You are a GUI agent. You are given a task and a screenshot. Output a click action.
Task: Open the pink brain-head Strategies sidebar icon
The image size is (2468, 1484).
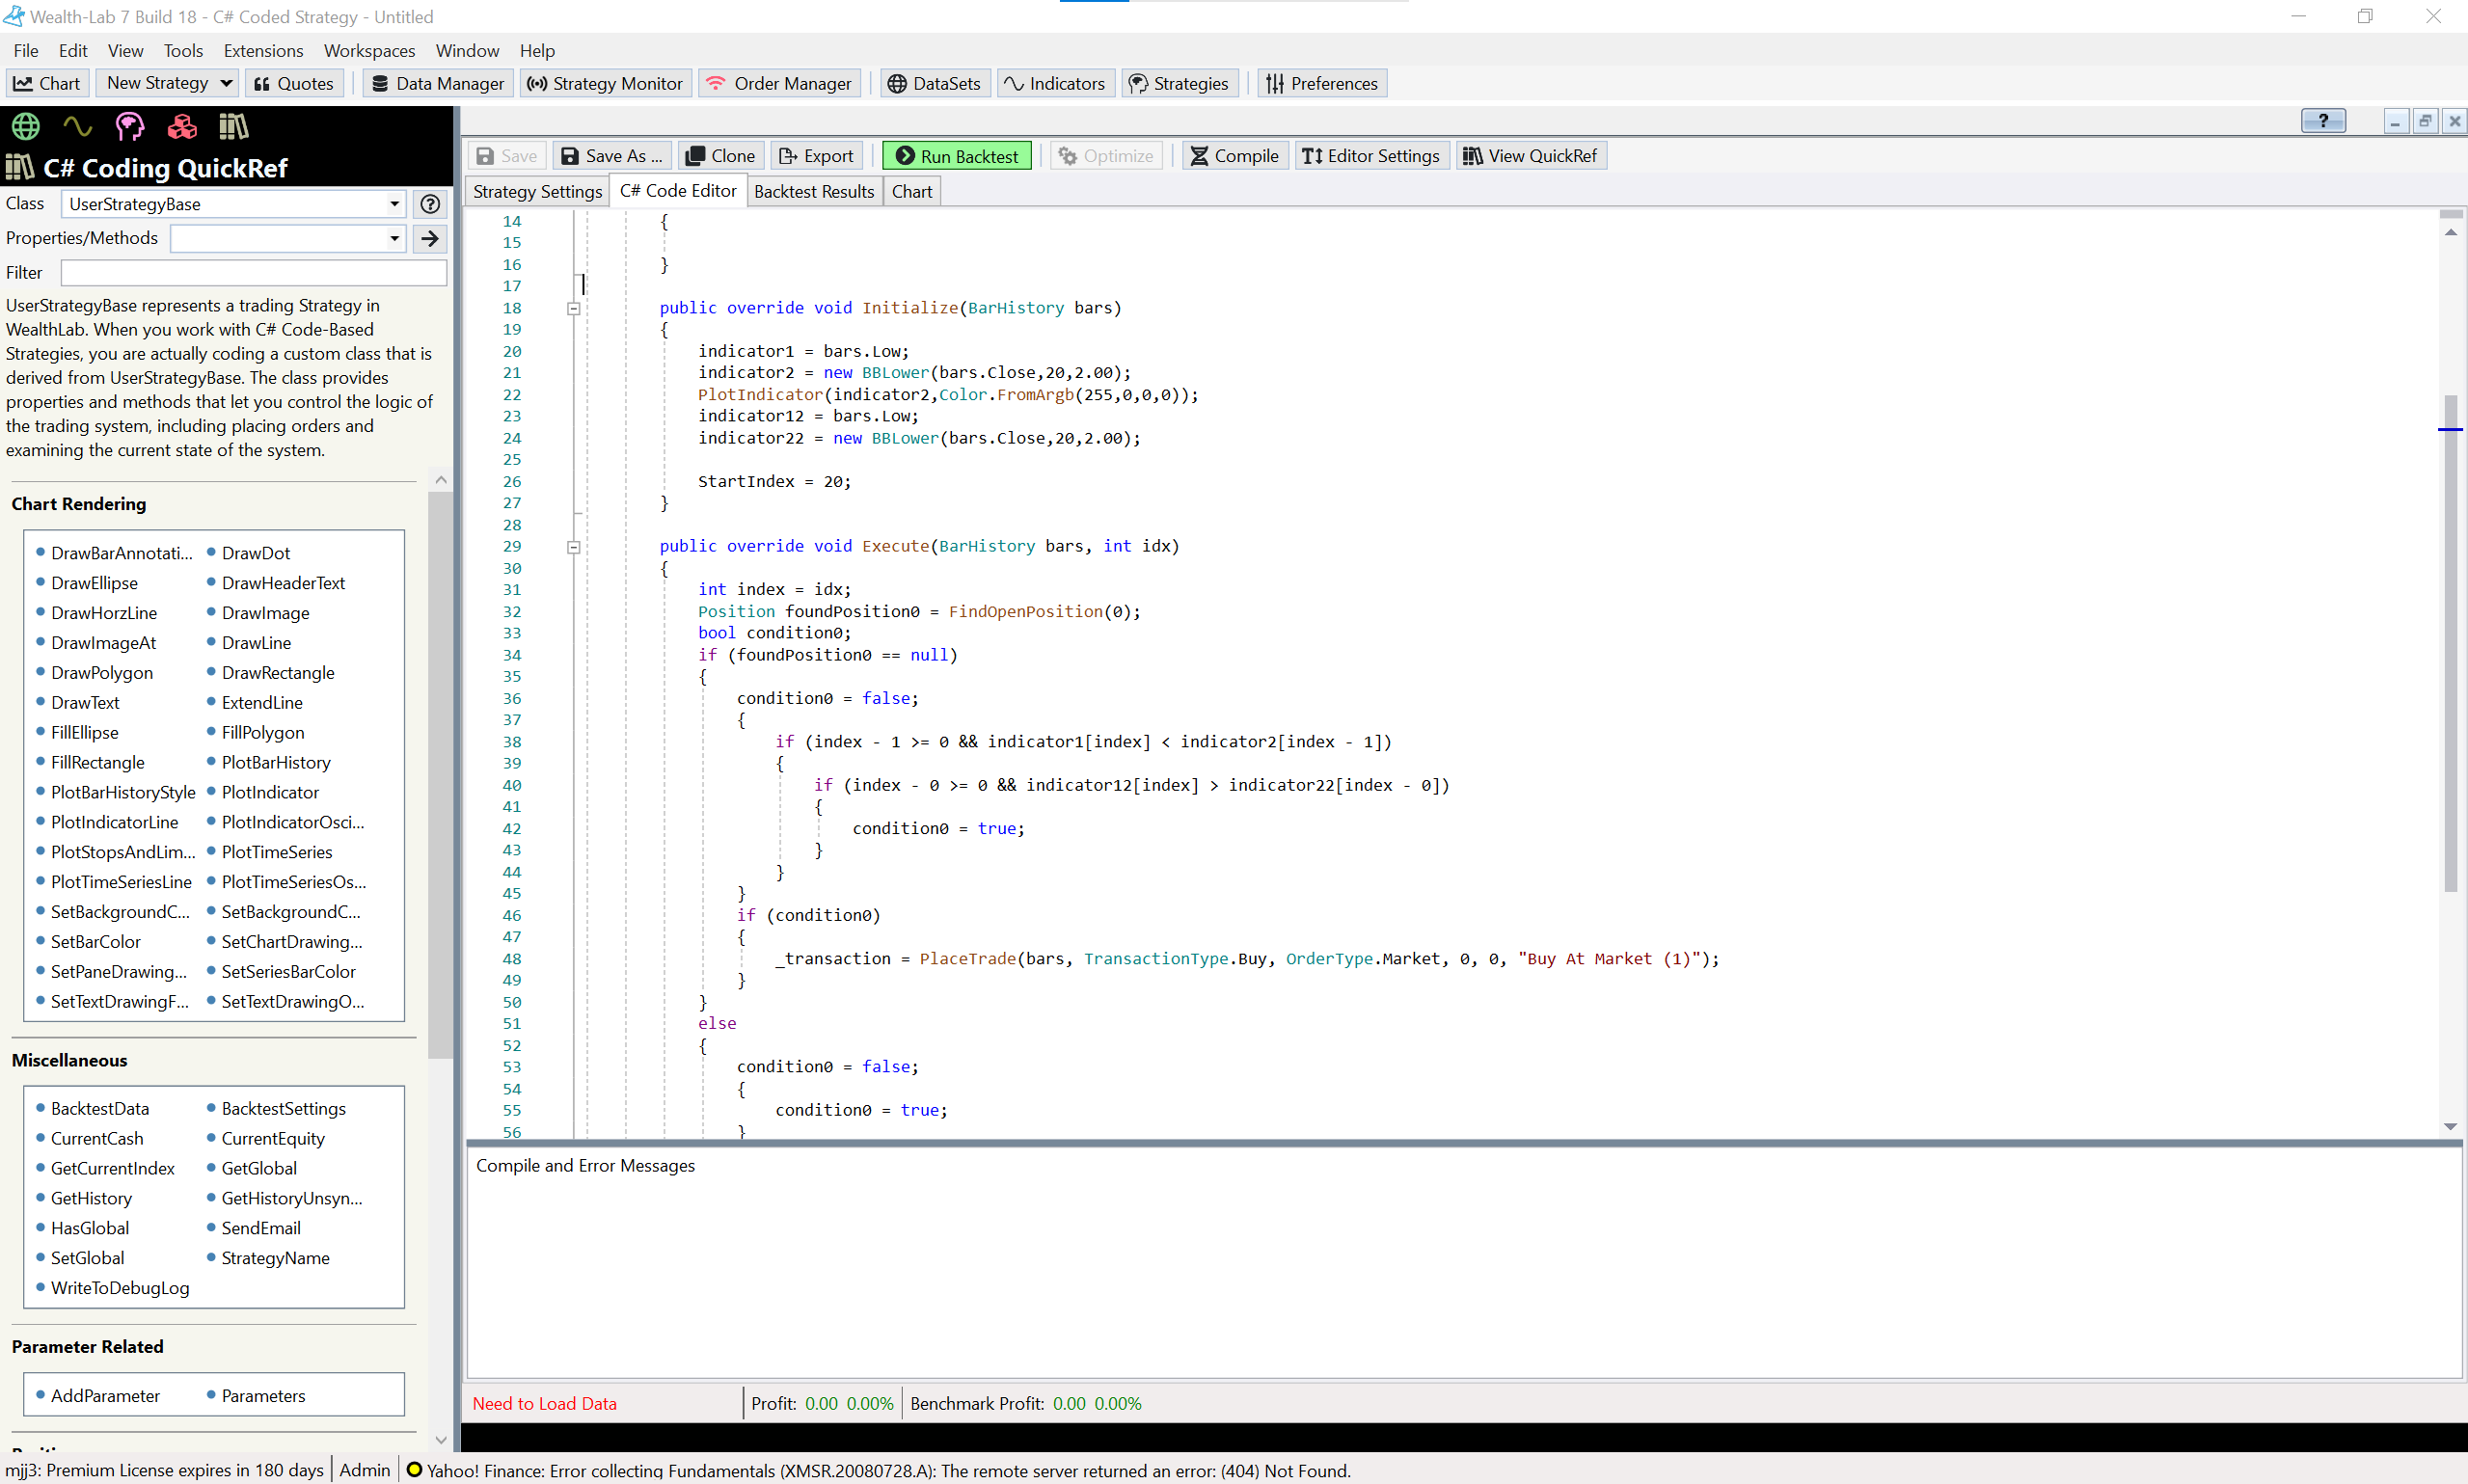coord(130,126)
